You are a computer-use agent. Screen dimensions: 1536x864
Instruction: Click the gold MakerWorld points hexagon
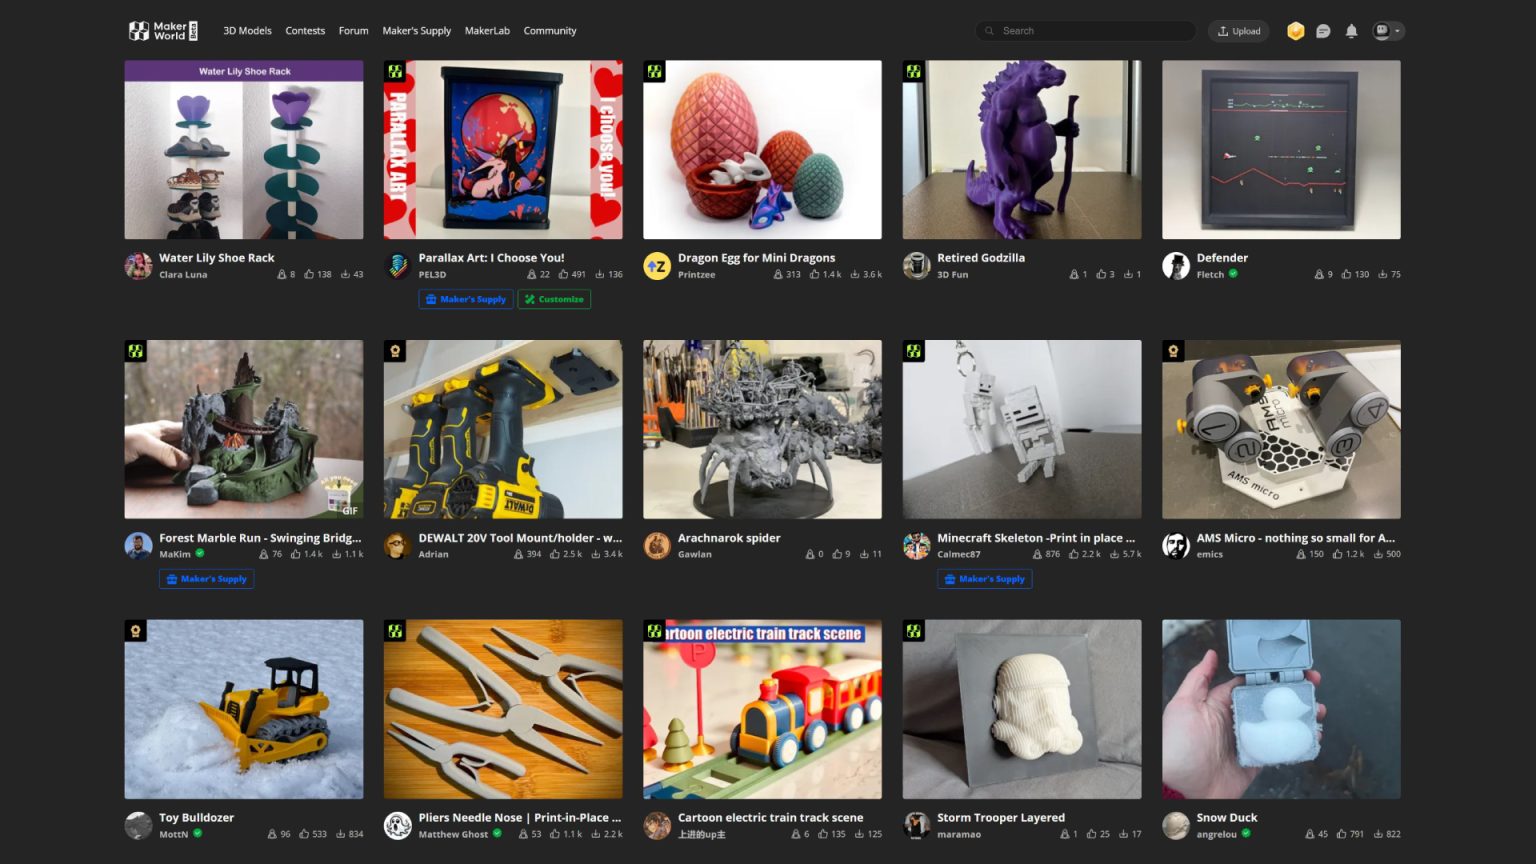pyautogui.click(x=1295, y=31)
